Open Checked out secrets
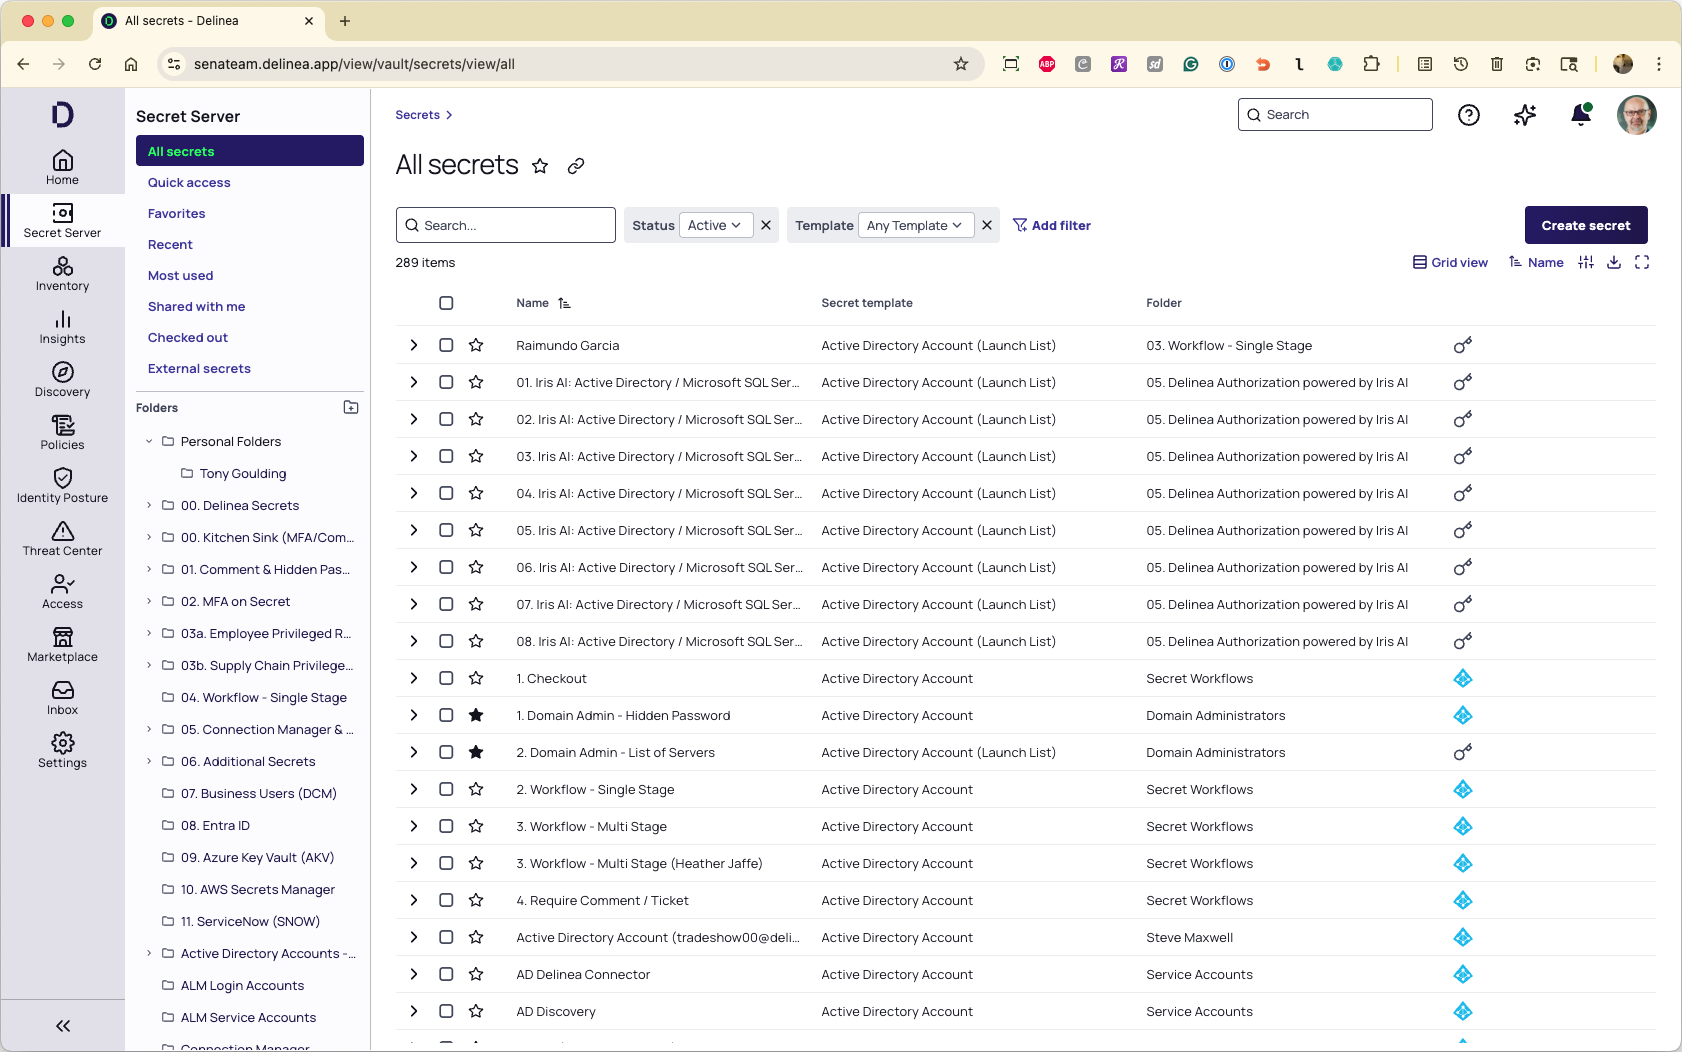 [x=188, y=337]
